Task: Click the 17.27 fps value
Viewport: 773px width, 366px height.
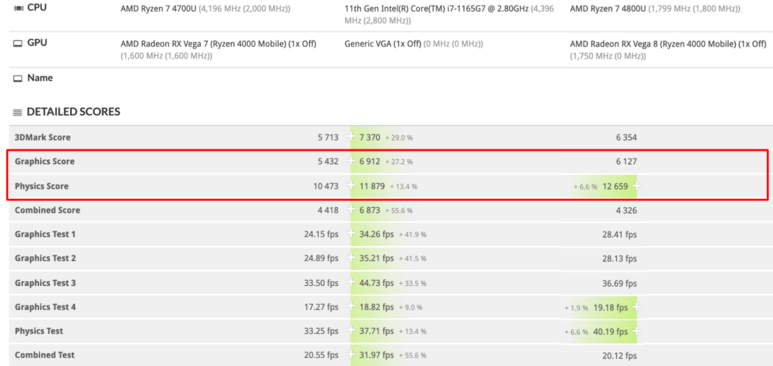Action: coord(321,307)
